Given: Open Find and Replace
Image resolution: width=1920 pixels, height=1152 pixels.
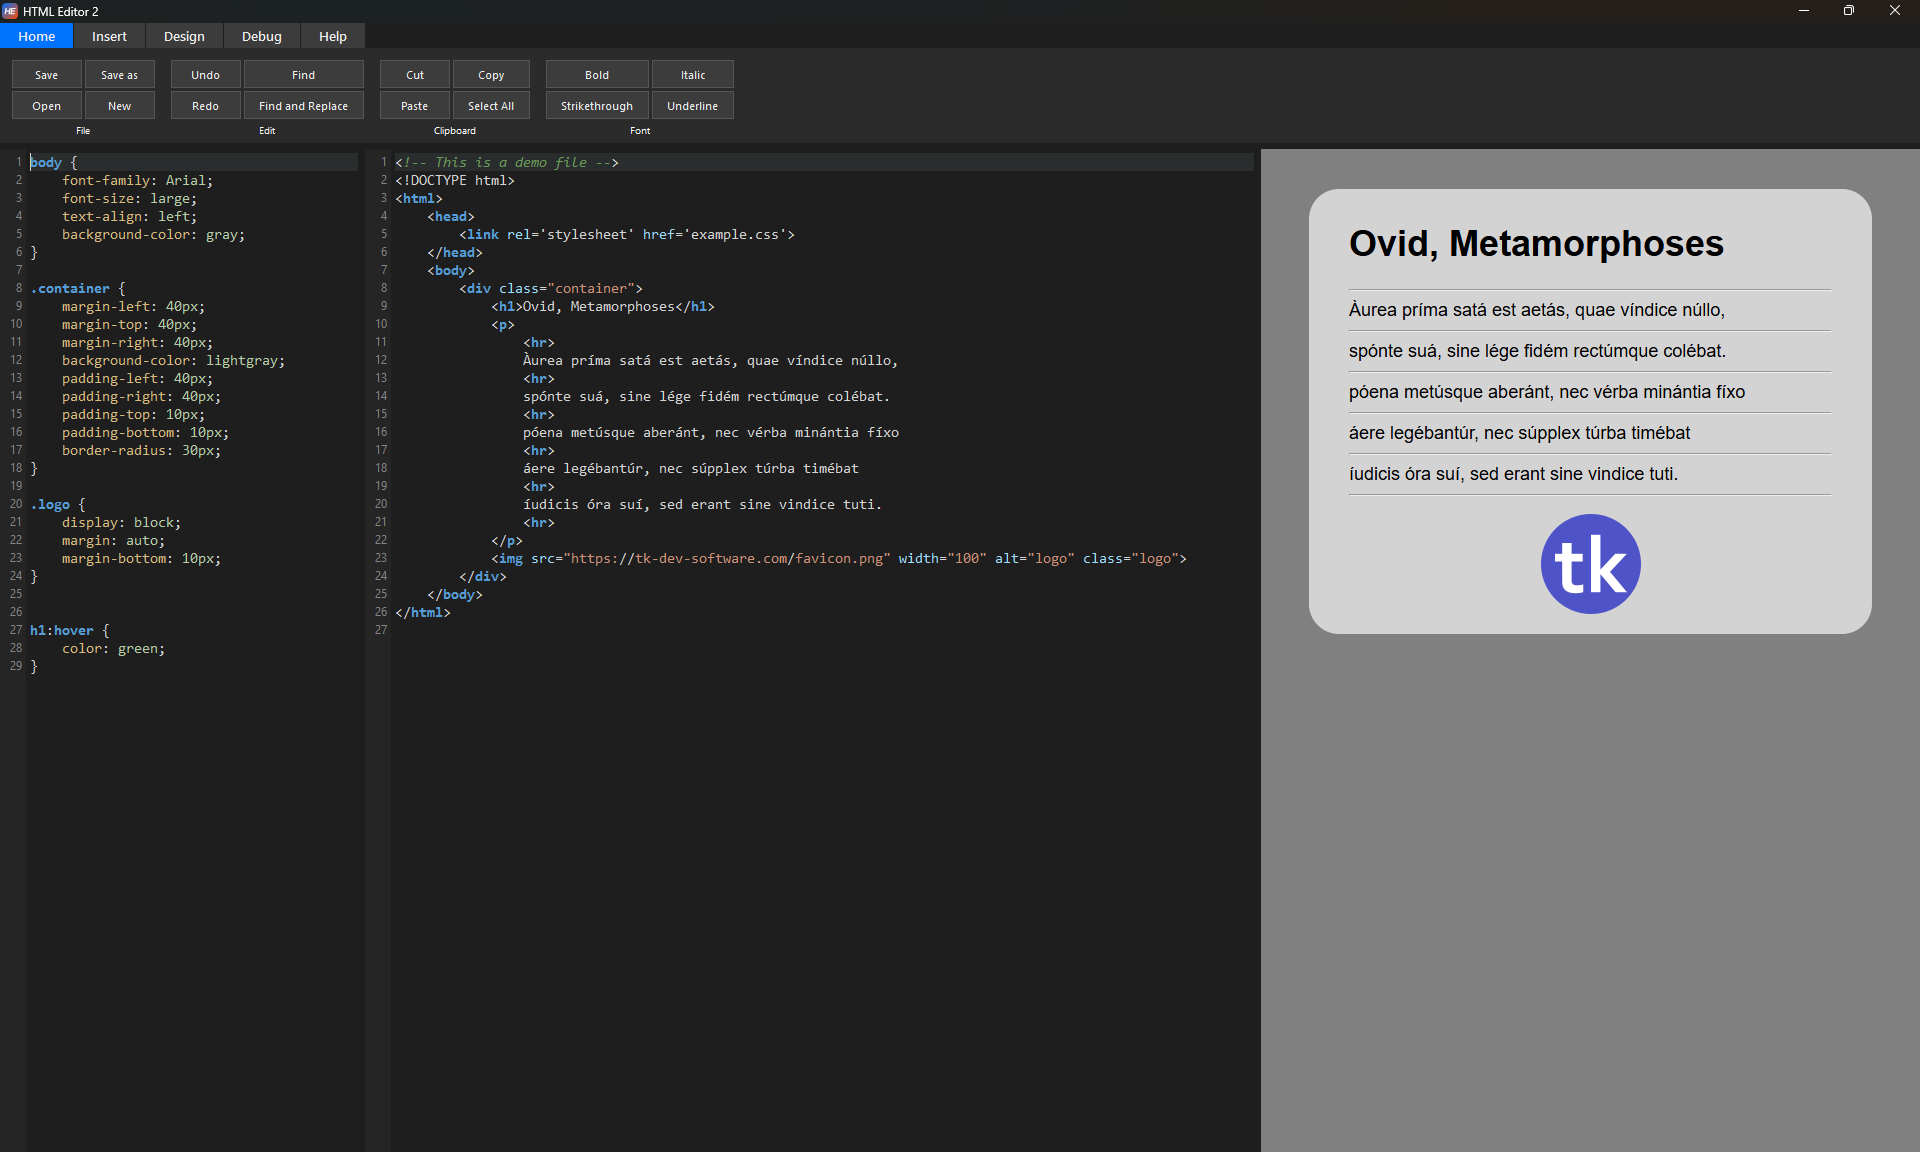Looking at the screenshot, I should pos(303,105).
